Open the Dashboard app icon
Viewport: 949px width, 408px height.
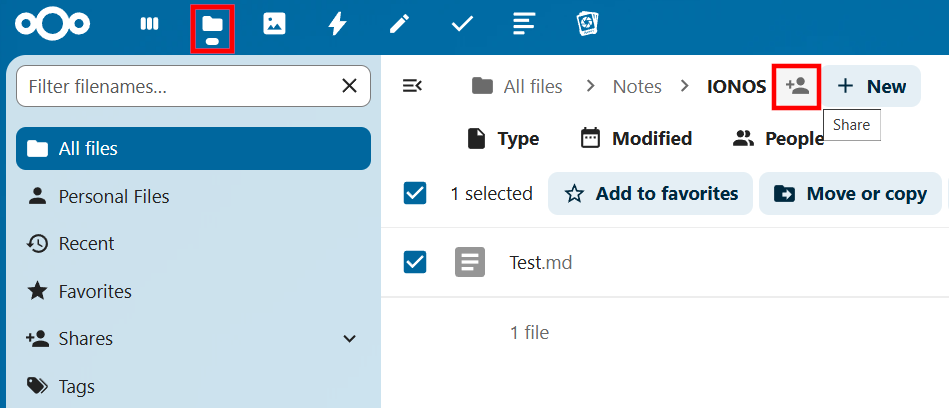[149, 24]
